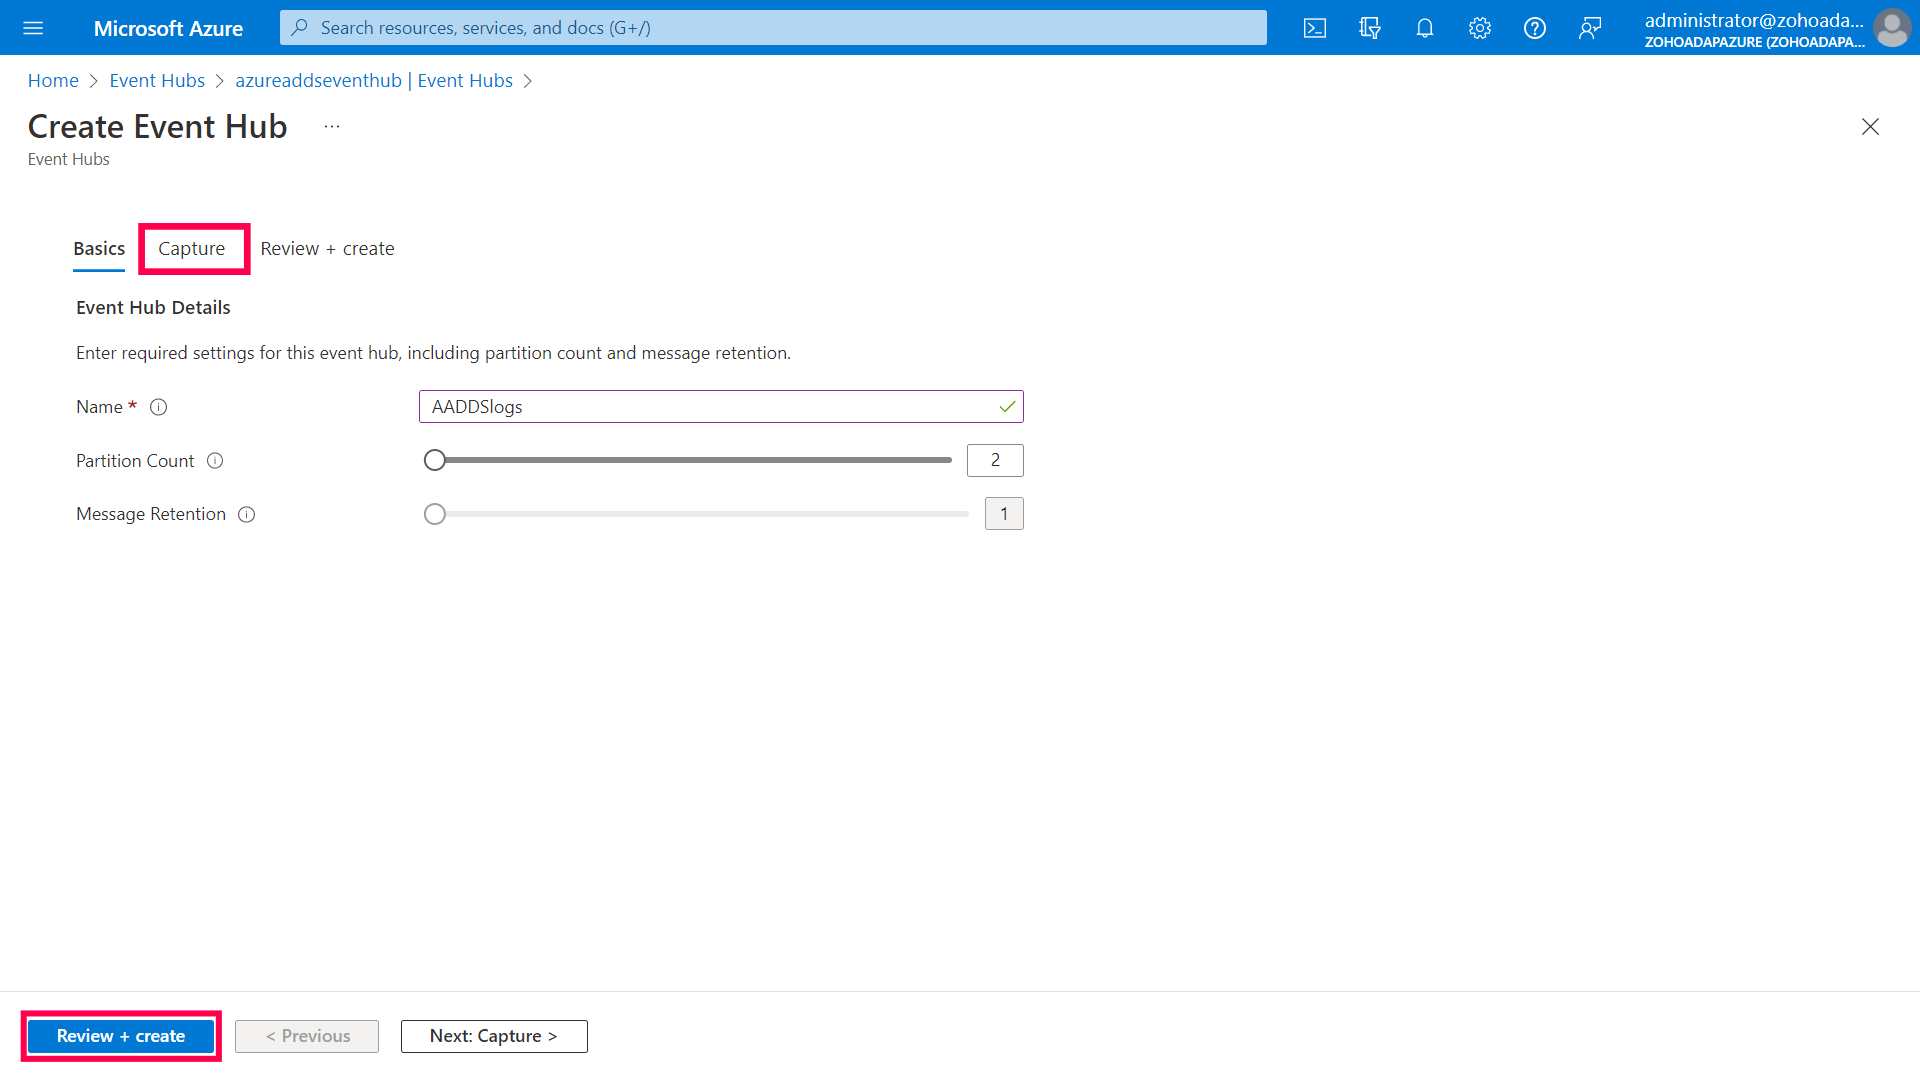Click the Partition Count info icon
This screenshot has width=1920, height=1080.
click(215, 461)
